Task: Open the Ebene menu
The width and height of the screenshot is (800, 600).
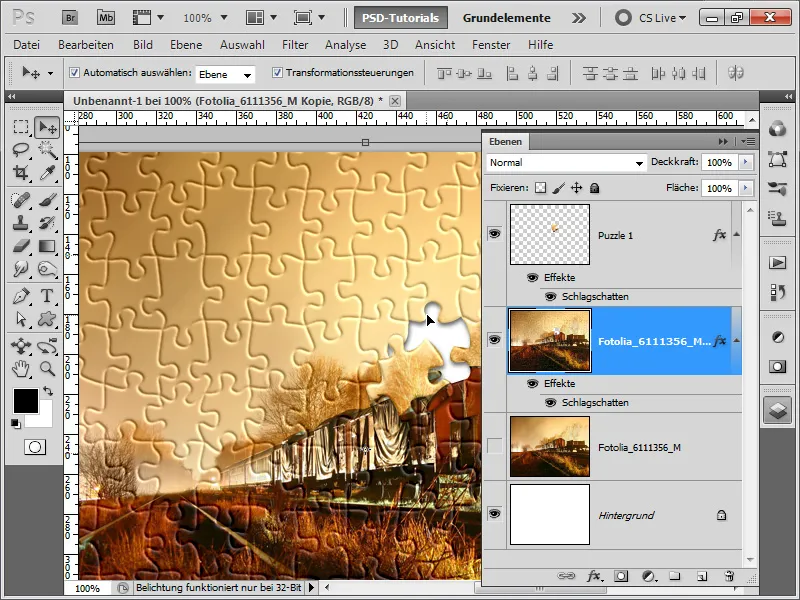Action: tap(186, 45)
